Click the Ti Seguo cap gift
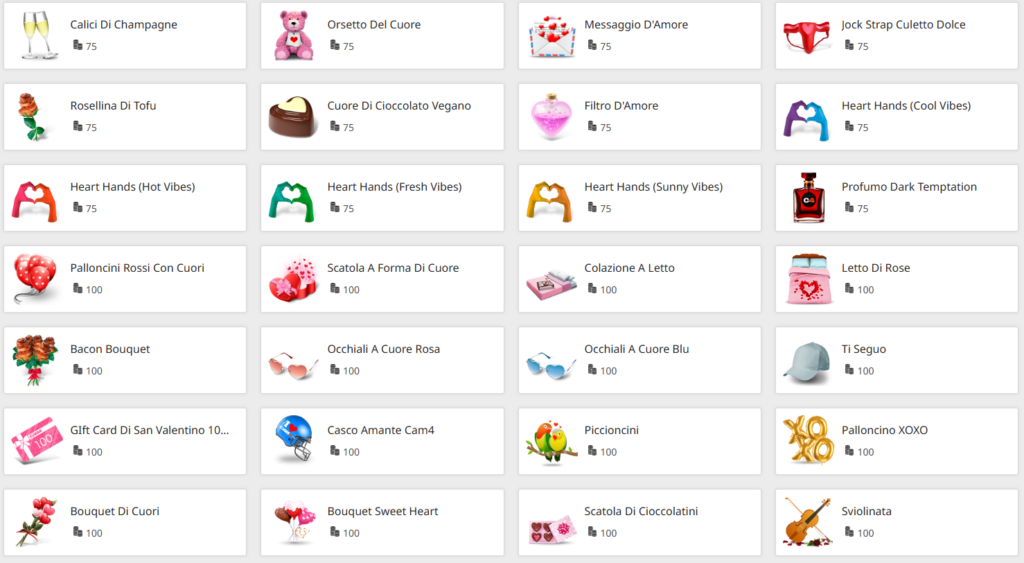The width and height of the screenshot is (1024, 563). click(897, 360)
